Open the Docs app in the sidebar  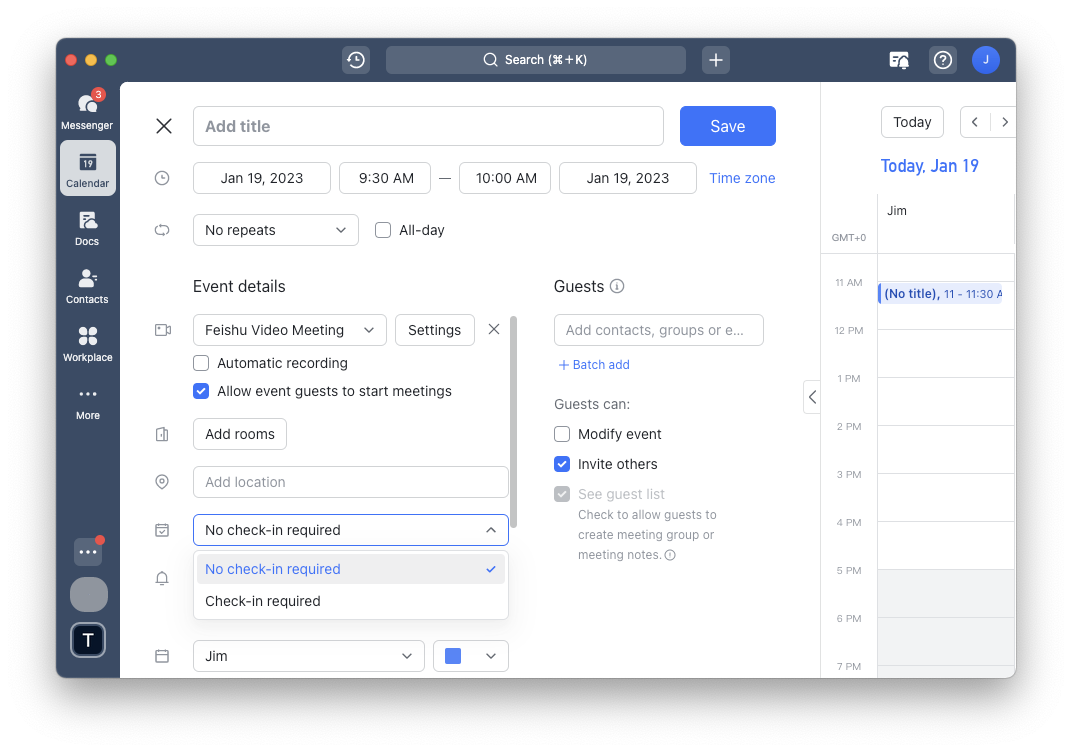tap(87, 228)
